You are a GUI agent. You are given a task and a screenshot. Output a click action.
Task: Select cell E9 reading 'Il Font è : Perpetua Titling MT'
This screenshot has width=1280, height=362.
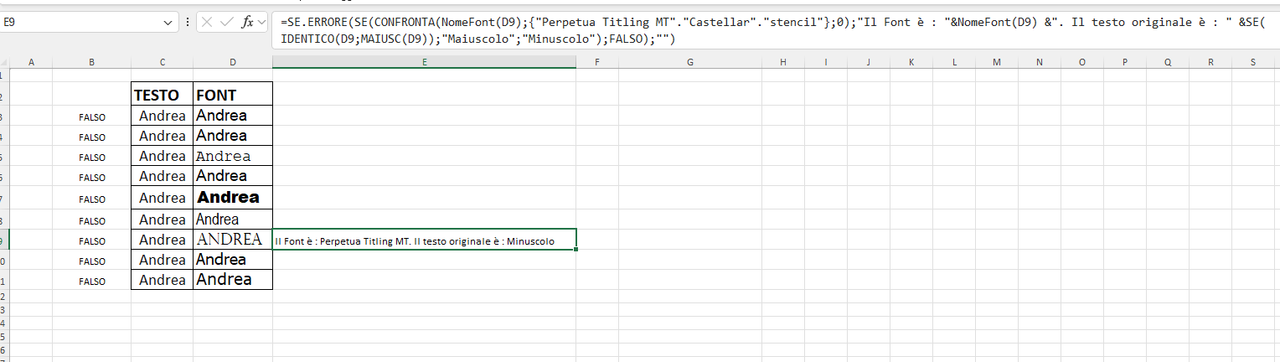click(x=424, y=240)
